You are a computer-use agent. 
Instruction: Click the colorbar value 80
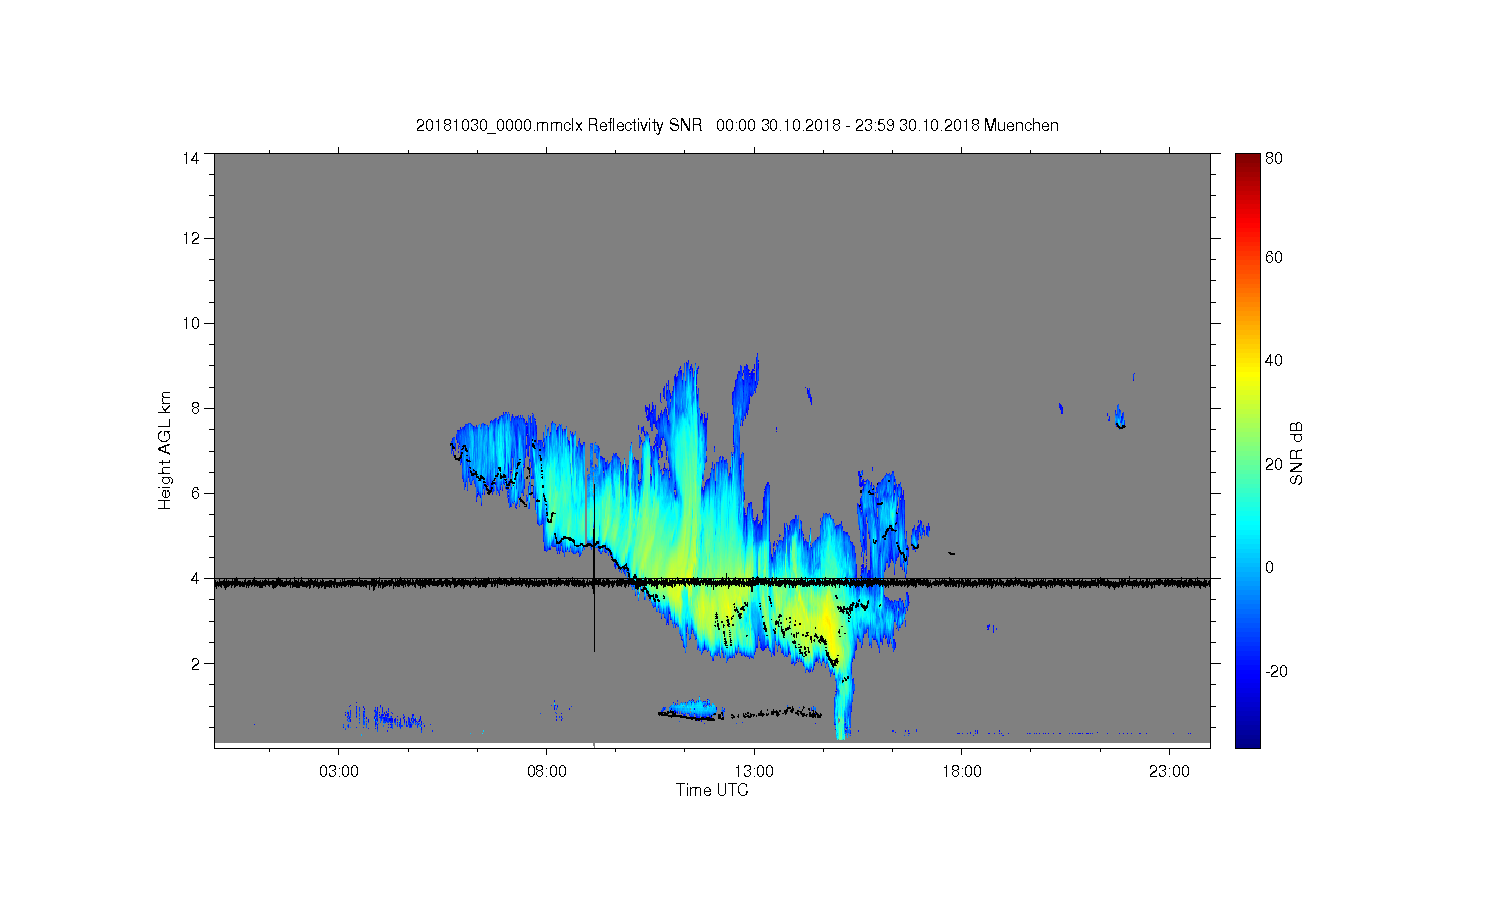click(1274, 158)
